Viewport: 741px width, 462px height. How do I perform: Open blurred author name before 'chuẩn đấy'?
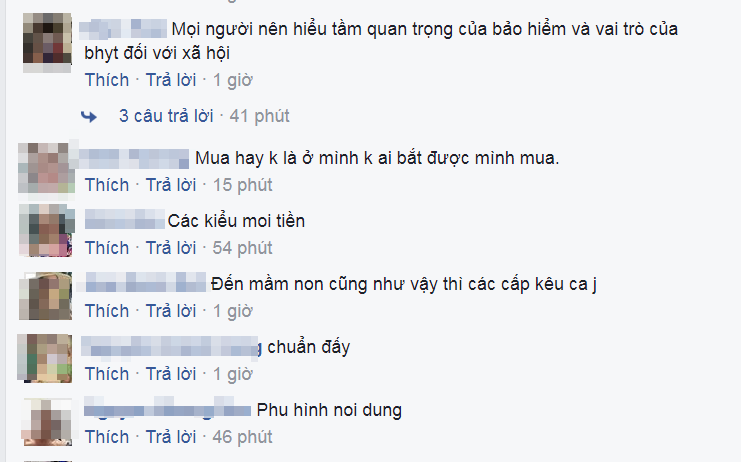[x=171, y=346]
